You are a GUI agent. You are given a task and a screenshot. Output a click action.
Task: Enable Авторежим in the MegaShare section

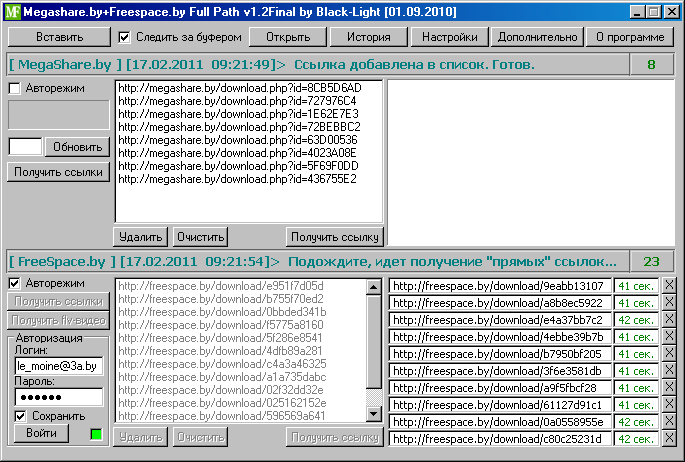[x=15, y=88]
